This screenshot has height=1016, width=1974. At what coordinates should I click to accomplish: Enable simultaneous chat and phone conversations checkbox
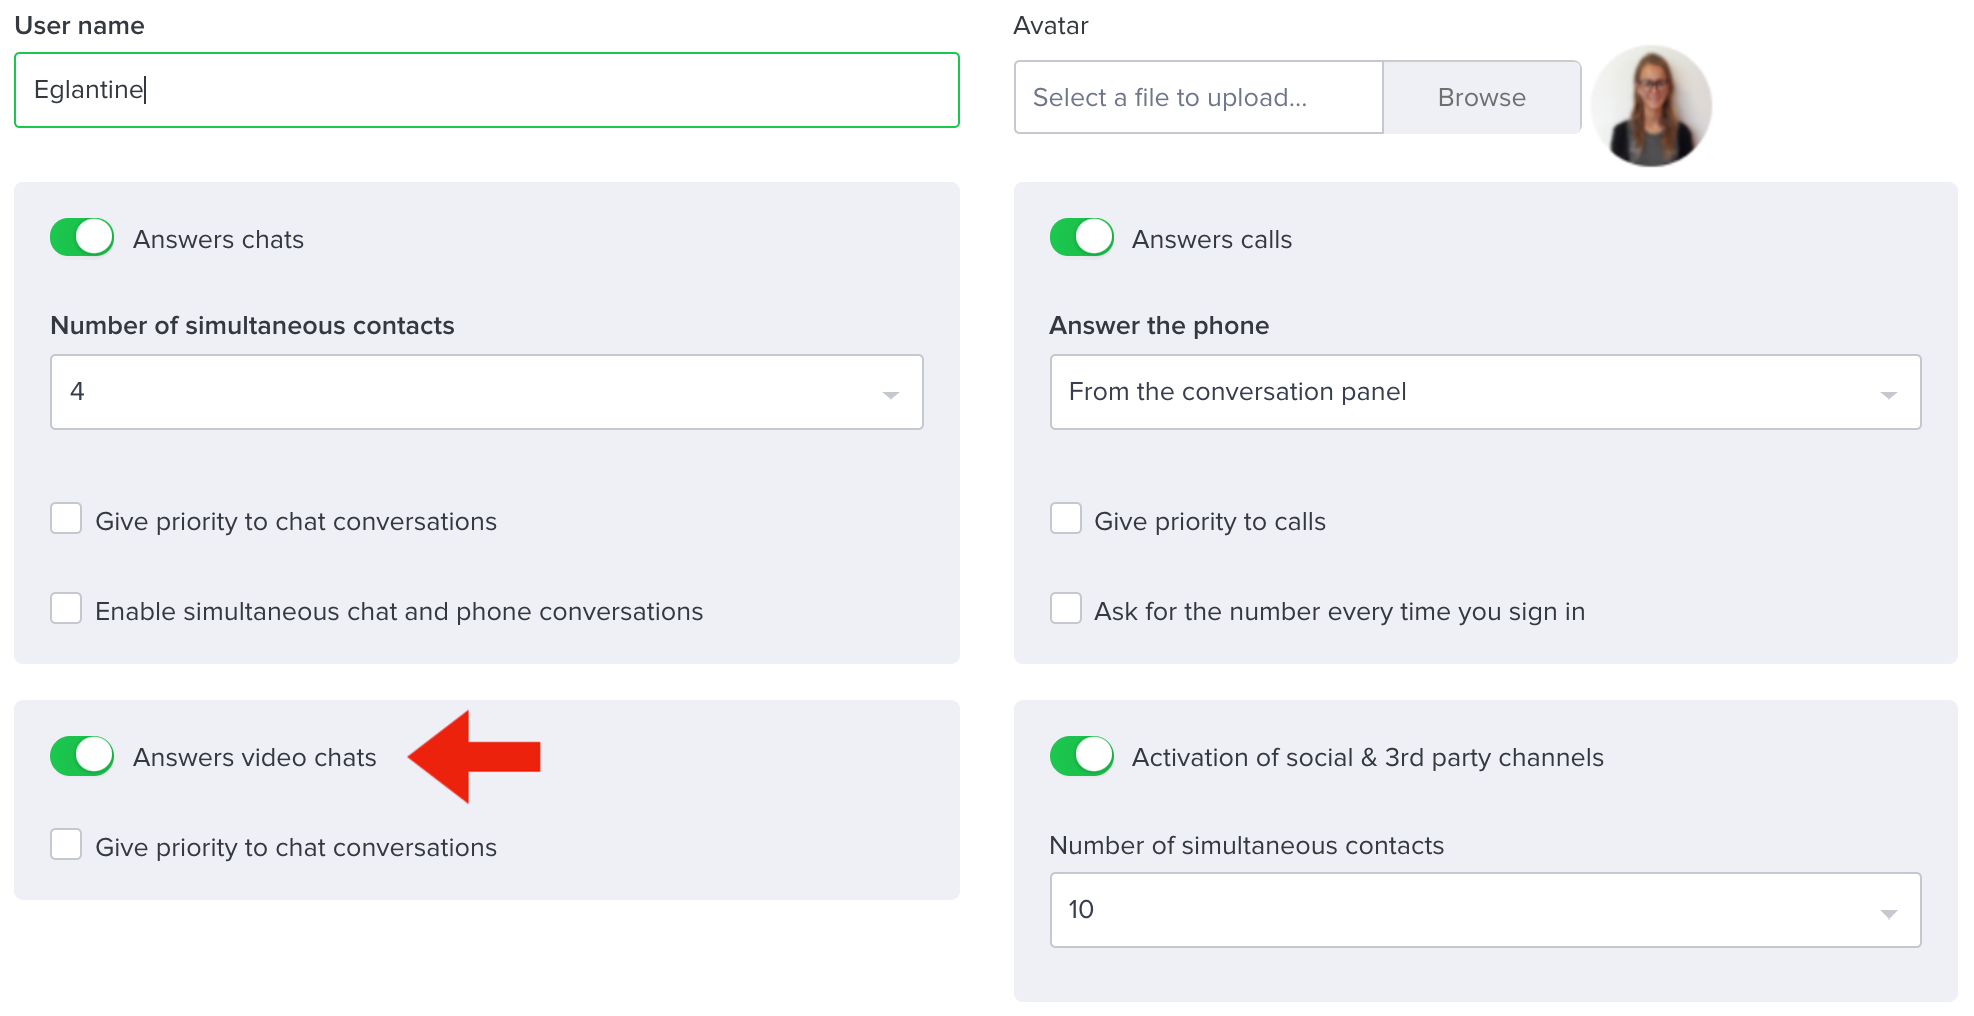tap(66, 609)
